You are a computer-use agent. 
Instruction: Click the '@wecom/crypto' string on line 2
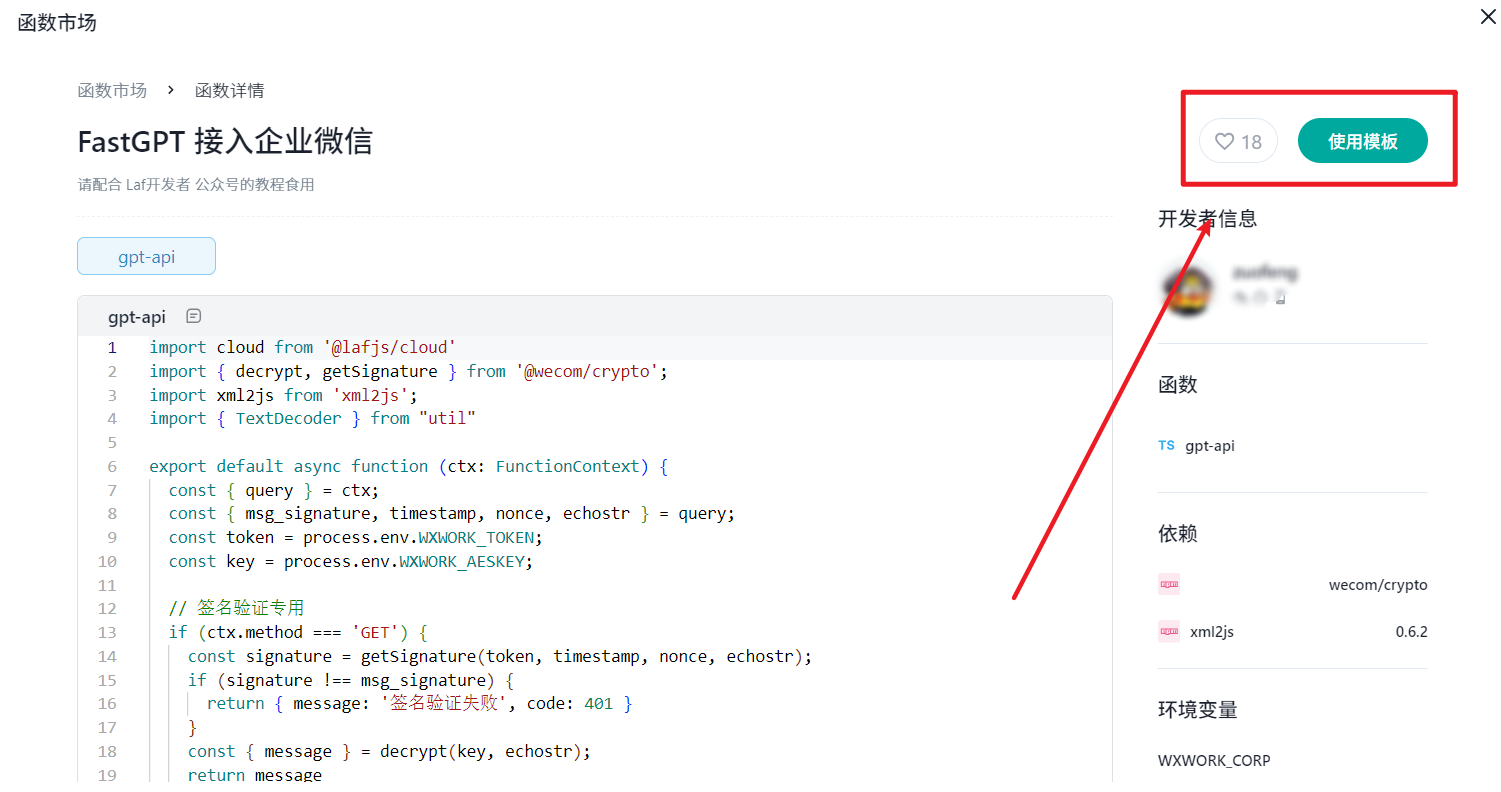(x=586, y=371)
